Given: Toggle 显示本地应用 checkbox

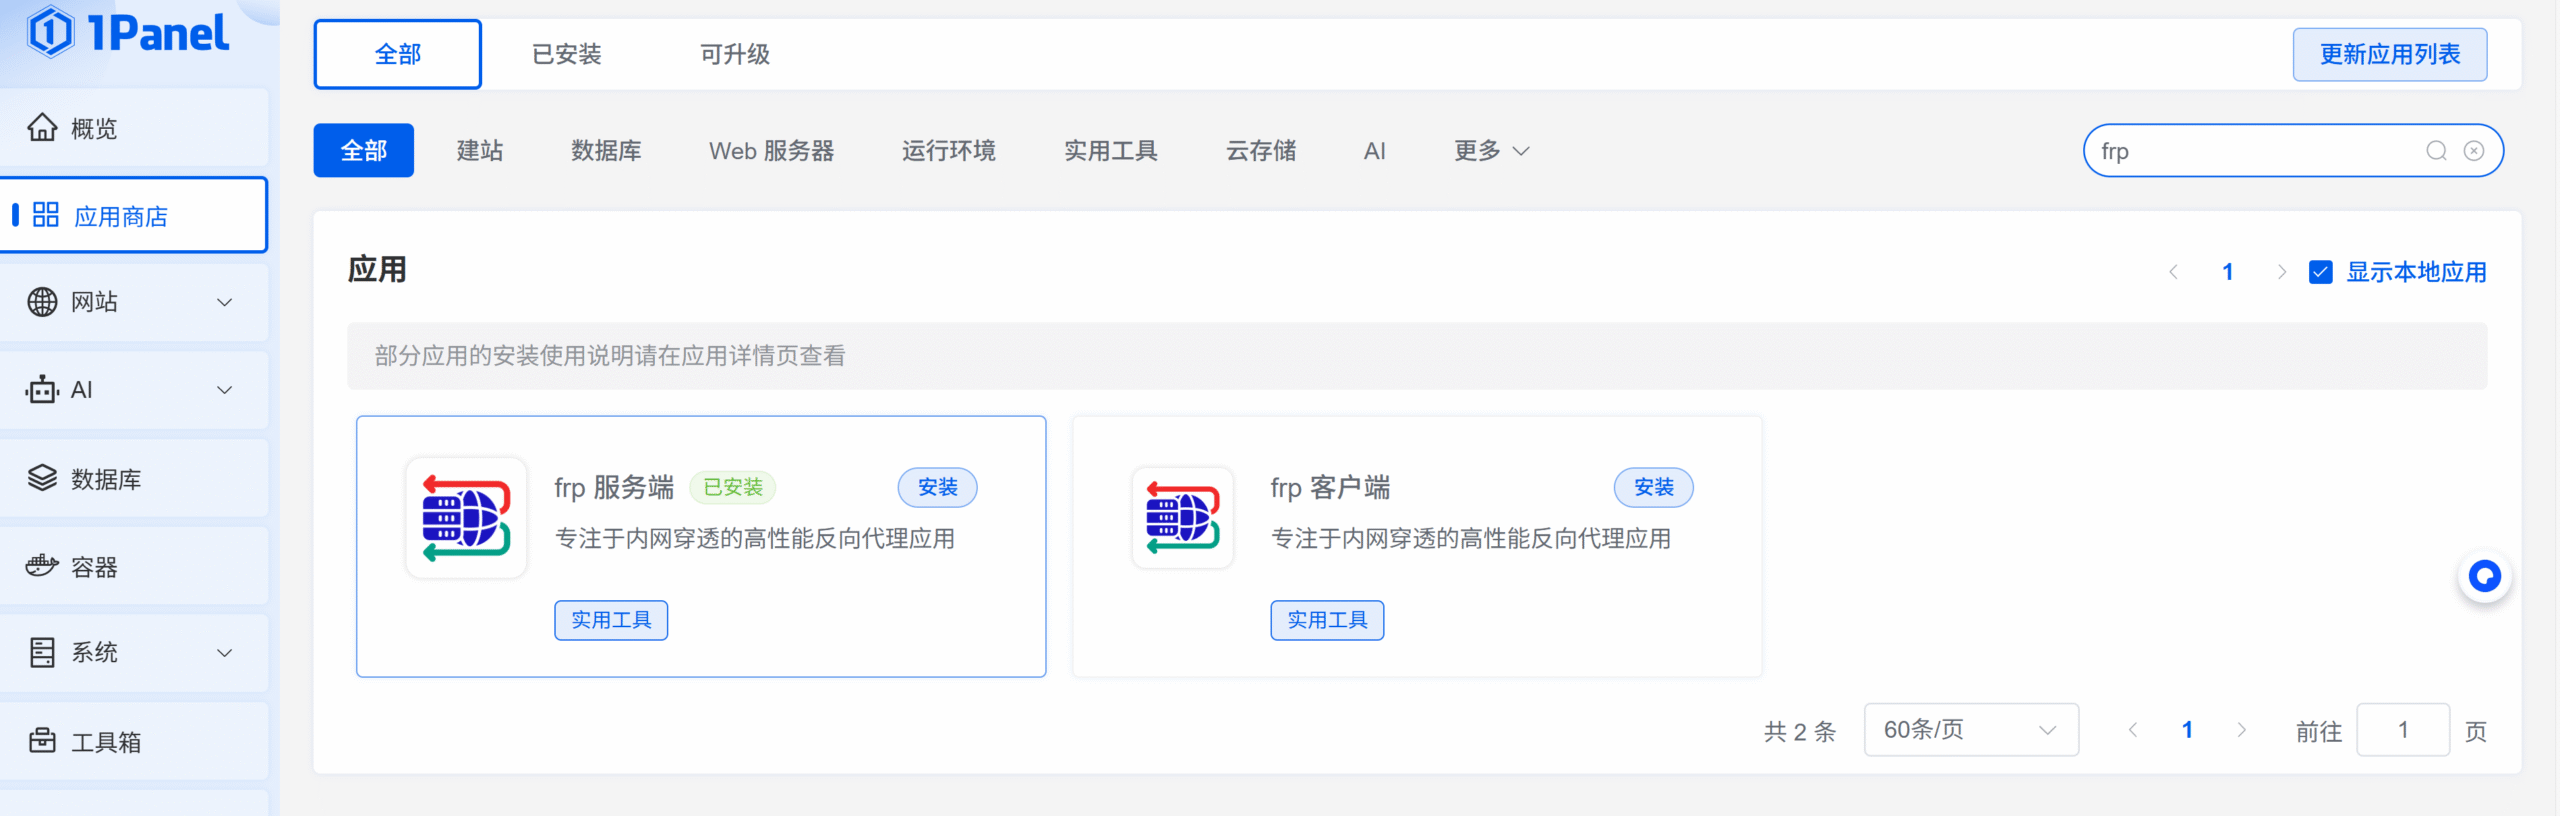Looking at the screenshot, I should [x=2320, y=272].
